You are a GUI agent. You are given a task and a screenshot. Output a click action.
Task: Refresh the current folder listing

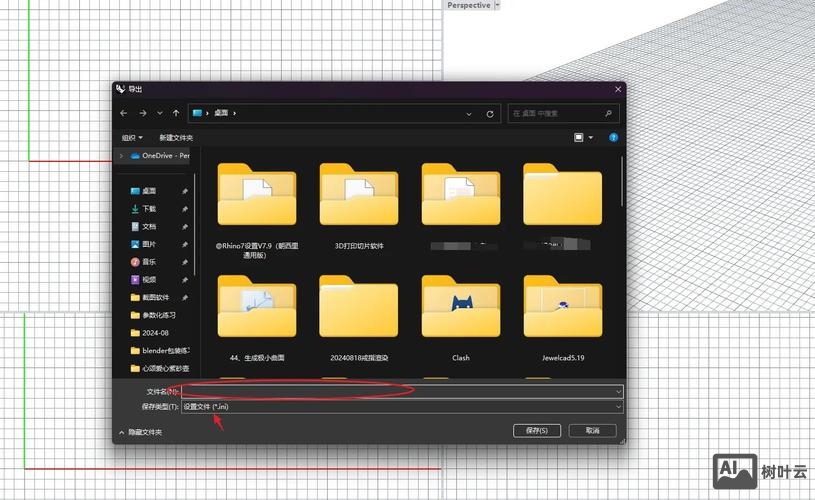pyautogui.click(x=490, y=114)
